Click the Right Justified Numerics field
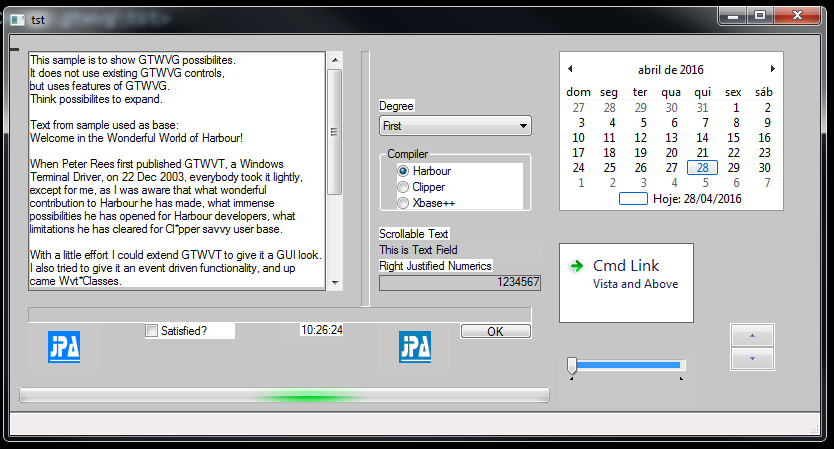Viewport: 834px width, 449px height. (460, 283)
